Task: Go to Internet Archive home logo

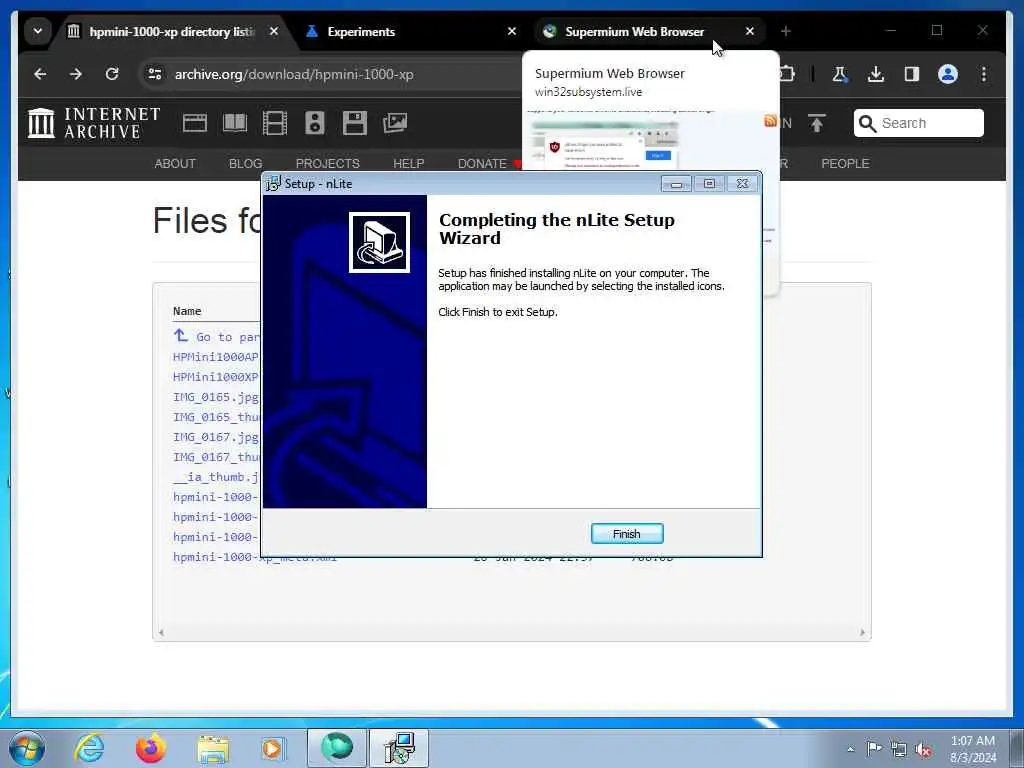Action: [93, 123]
